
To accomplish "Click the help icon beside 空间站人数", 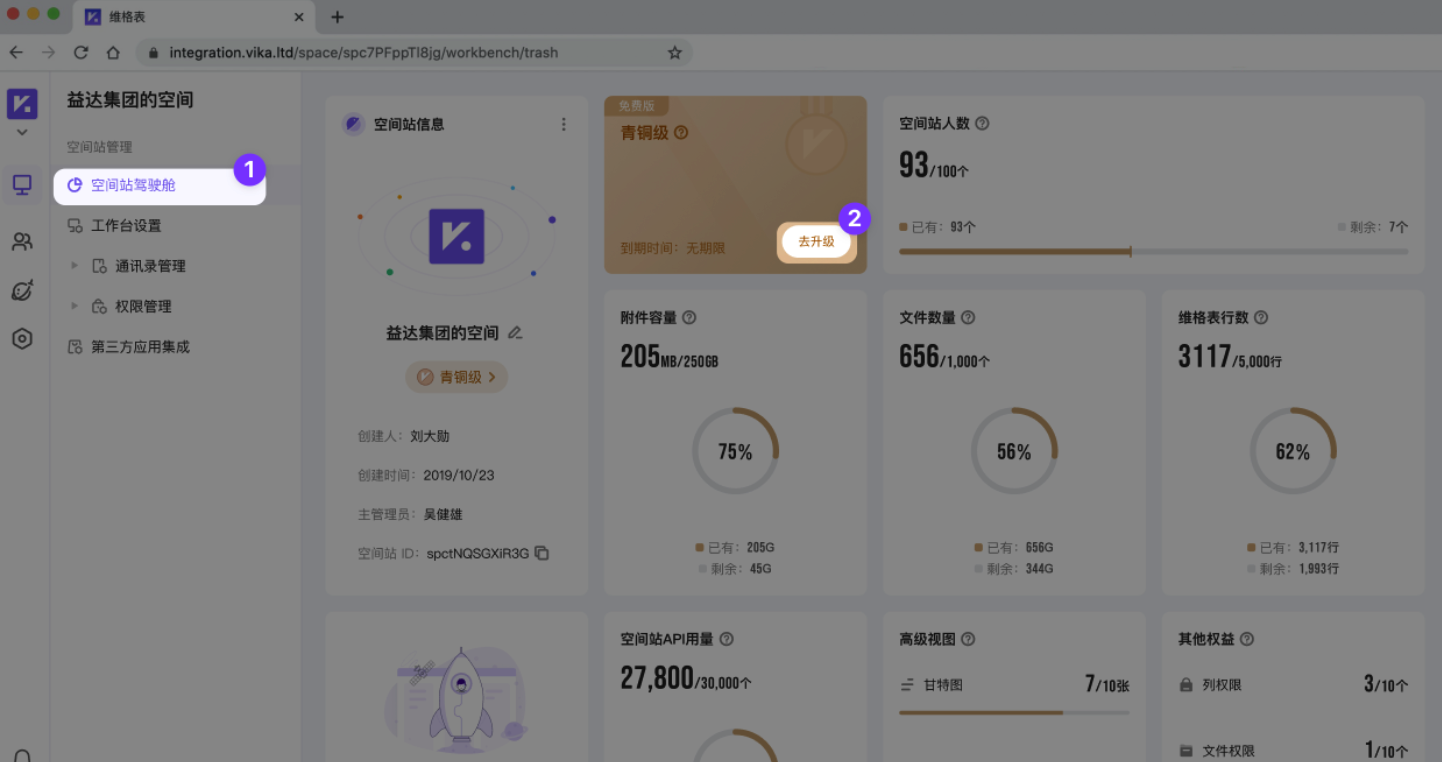I will [x=982, y=124].
